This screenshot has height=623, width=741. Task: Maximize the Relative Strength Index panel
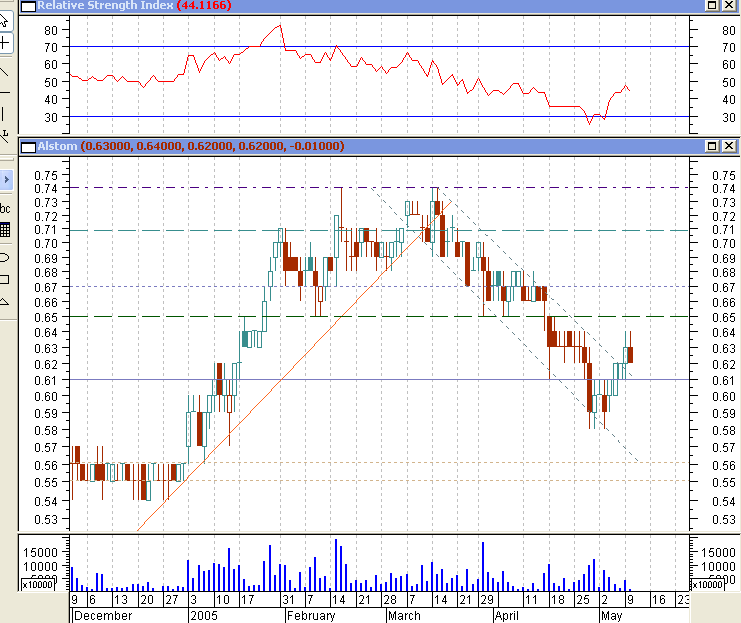(x=712, y=5)
